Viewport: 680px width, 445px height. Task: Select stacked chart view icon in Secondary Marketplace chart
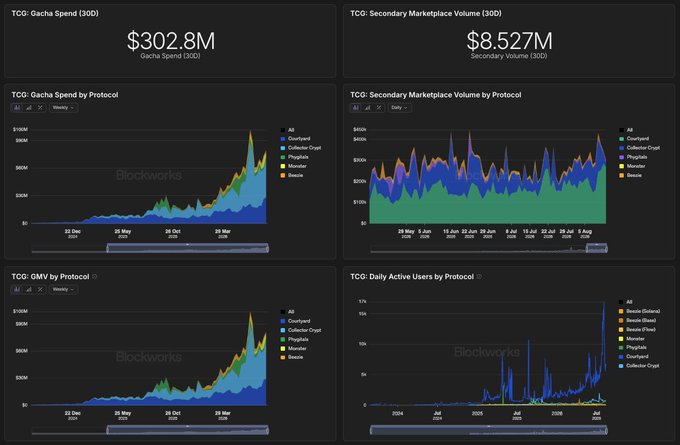pyautogui.click(x=356, y=108)
